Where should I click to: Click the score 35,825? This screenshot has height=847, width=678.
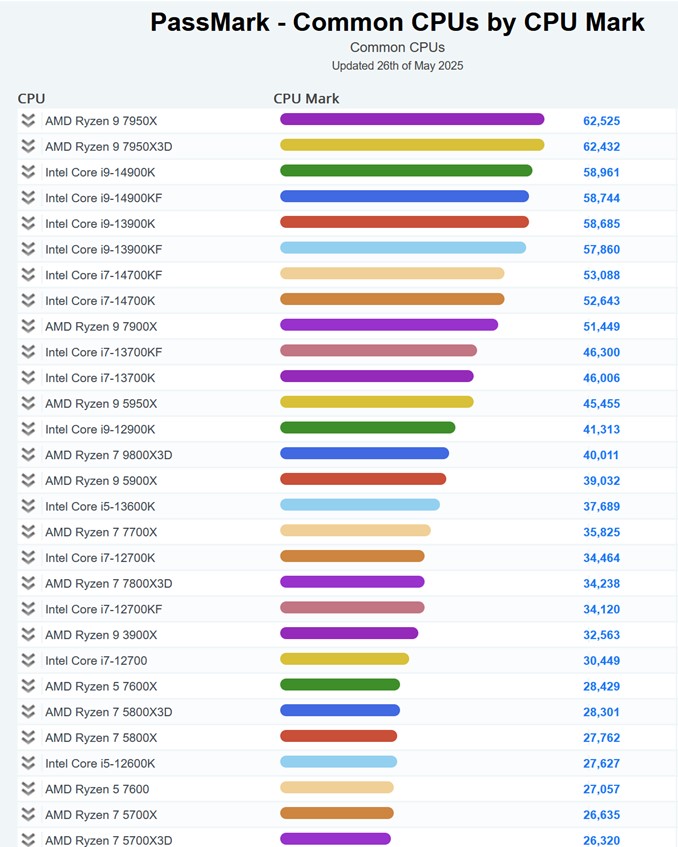point(601,532)
